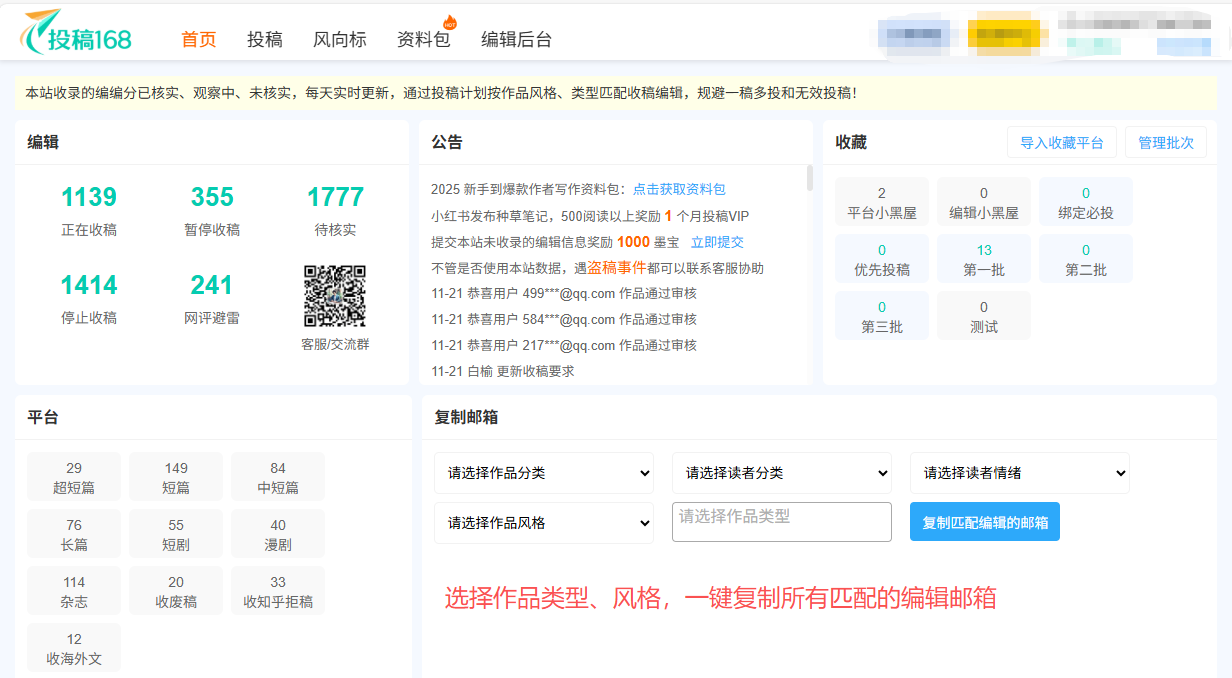This screenshot has width=1232, height=678.
Task: Select the 短剧 platform tile
Action: [176, 535]
